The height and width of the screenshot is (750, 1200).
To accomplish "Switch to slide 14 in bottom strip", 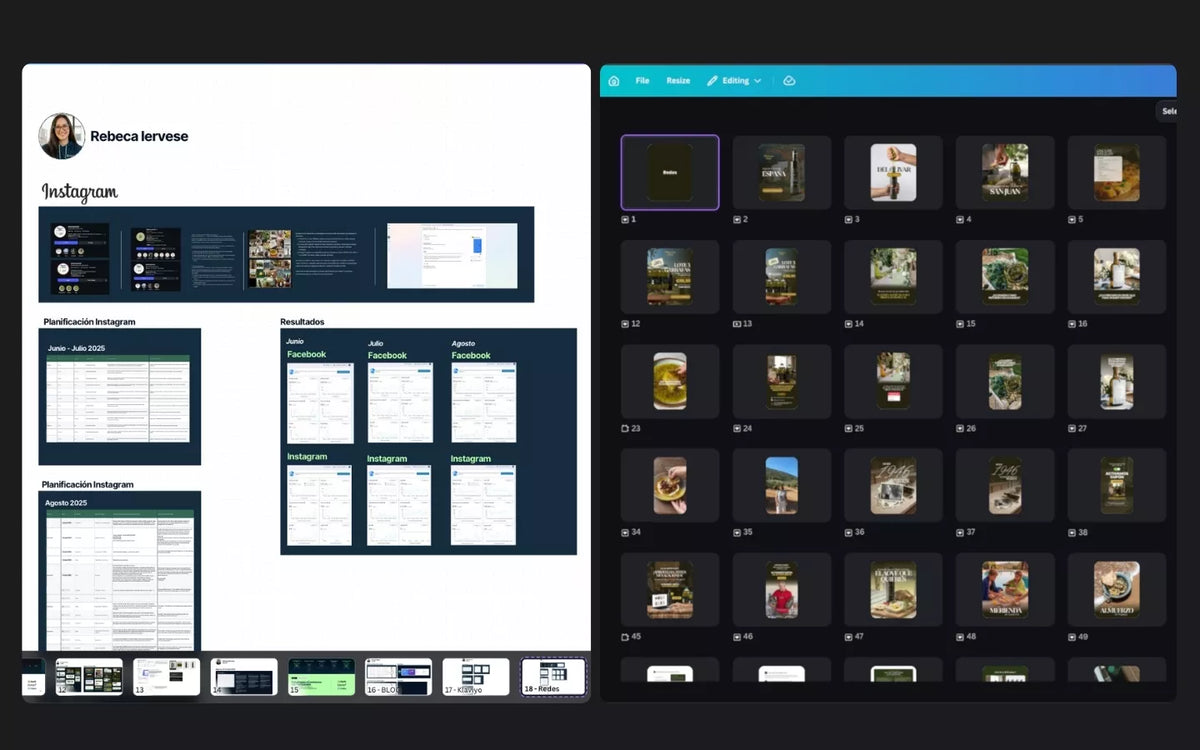I will point(244,677).
